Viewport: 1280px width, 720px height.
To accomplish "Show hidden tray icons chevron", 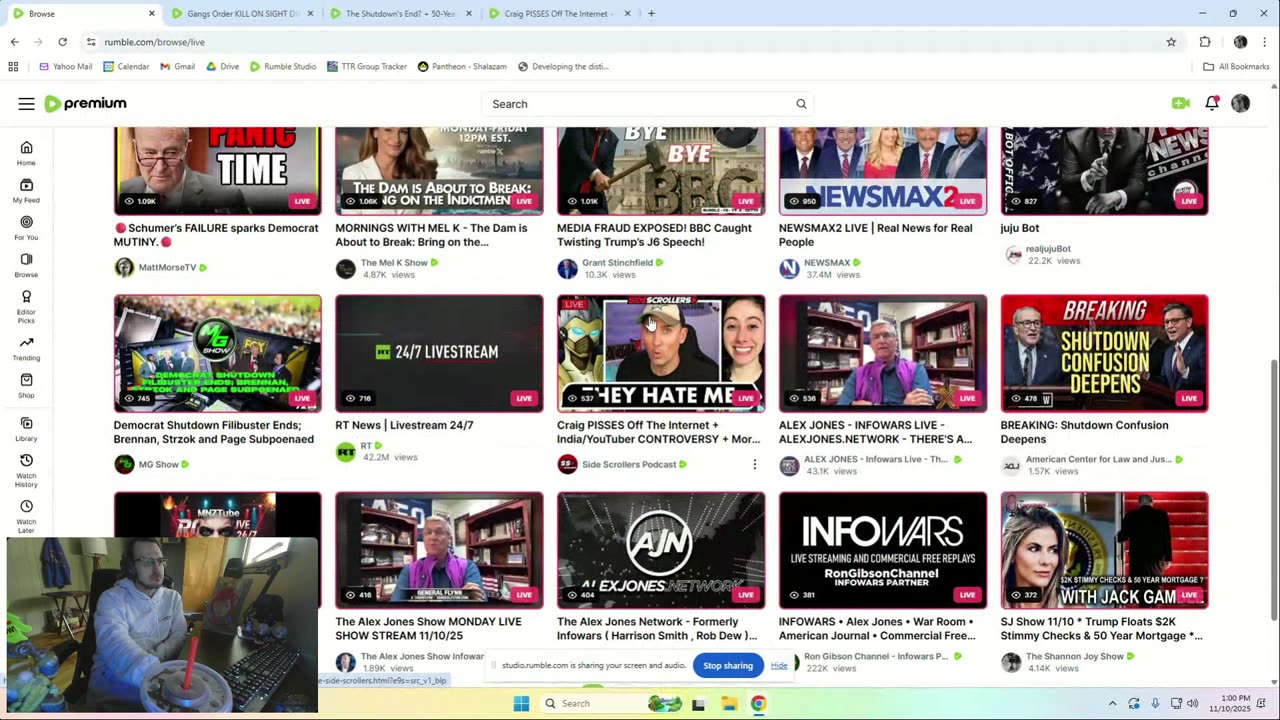I will [x=1112, y=703].
